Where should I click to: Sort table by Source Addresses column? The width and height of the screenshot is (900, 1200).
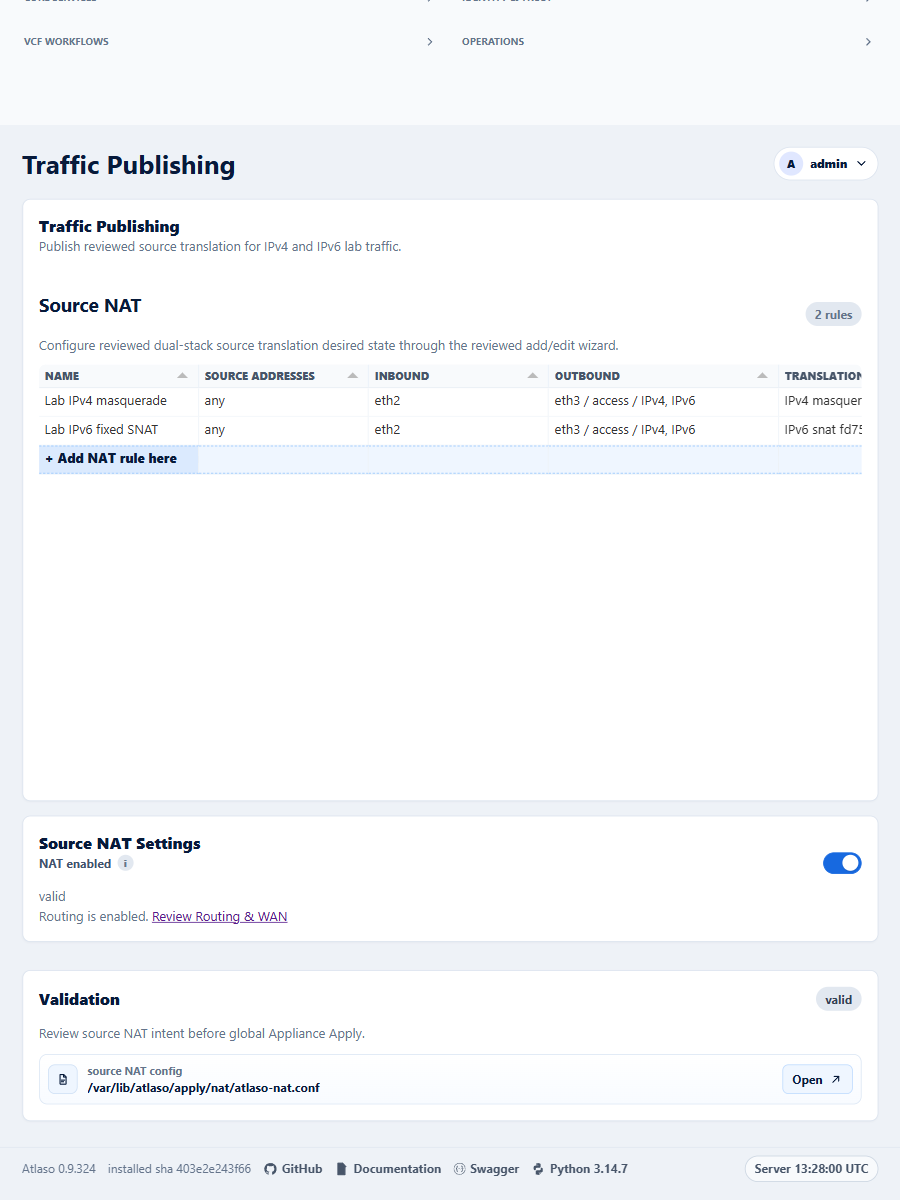pos(284,376)
